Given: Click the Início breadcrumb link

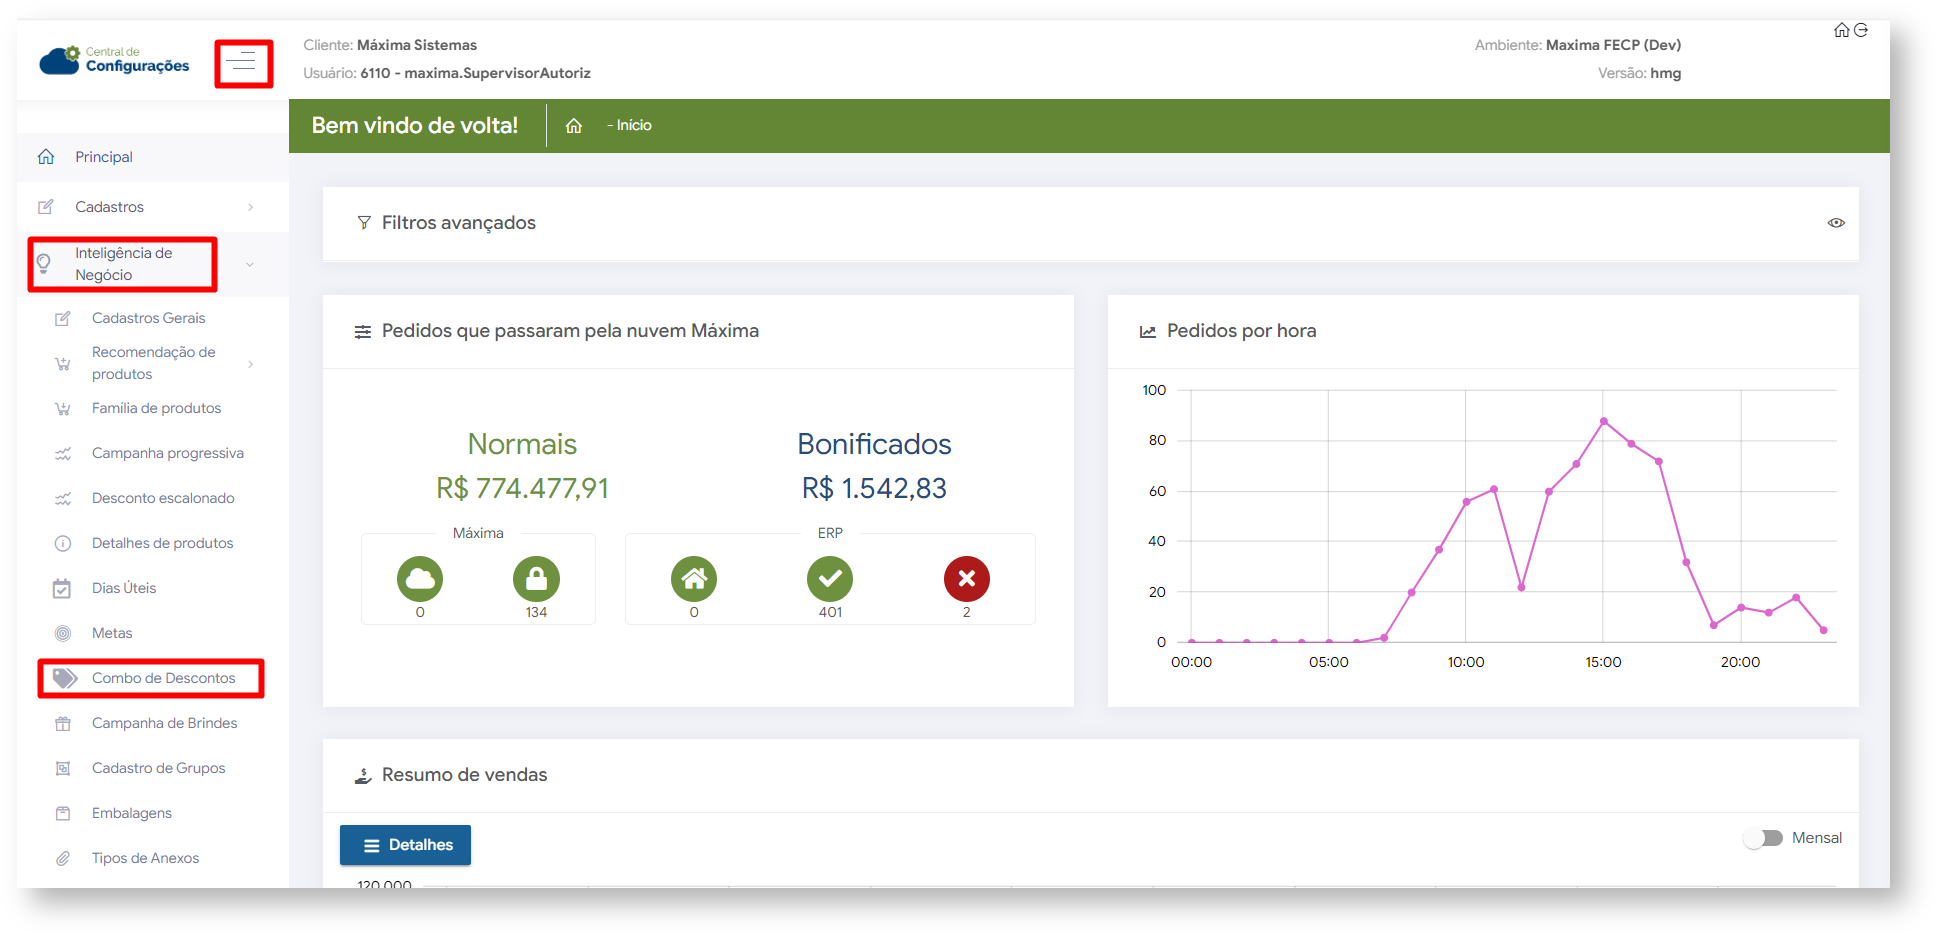Looking at the screenshot, I should click(634, 126).
